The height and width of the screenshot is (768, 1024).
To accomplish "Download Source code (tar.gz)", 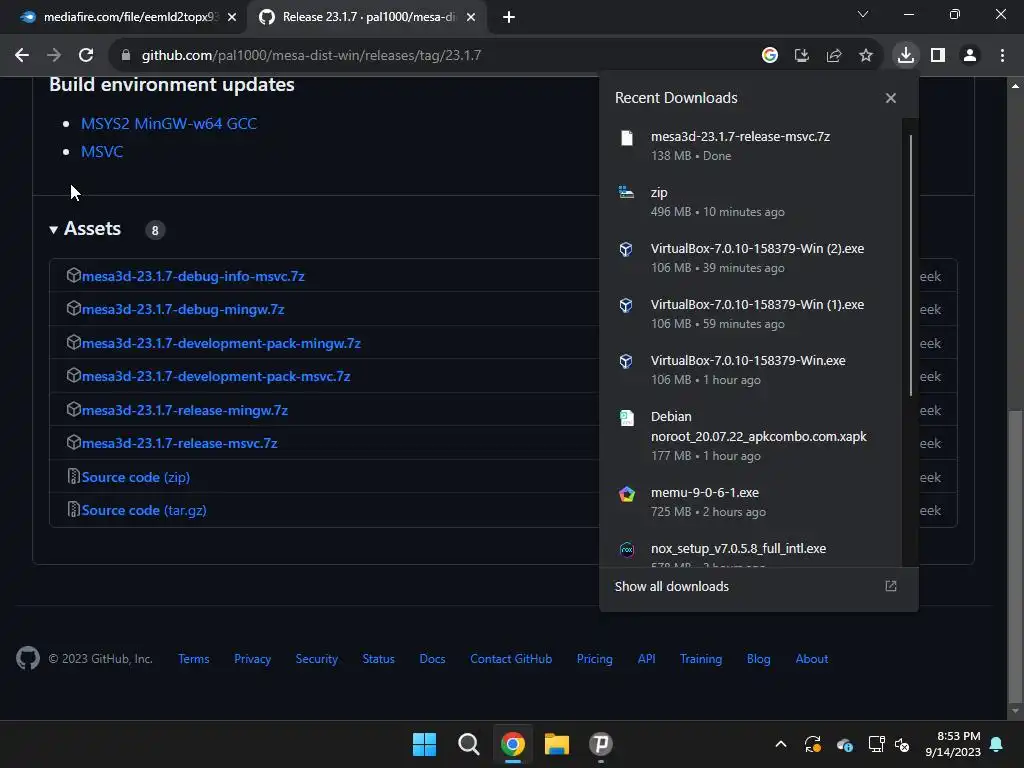I will pos(144,511).
